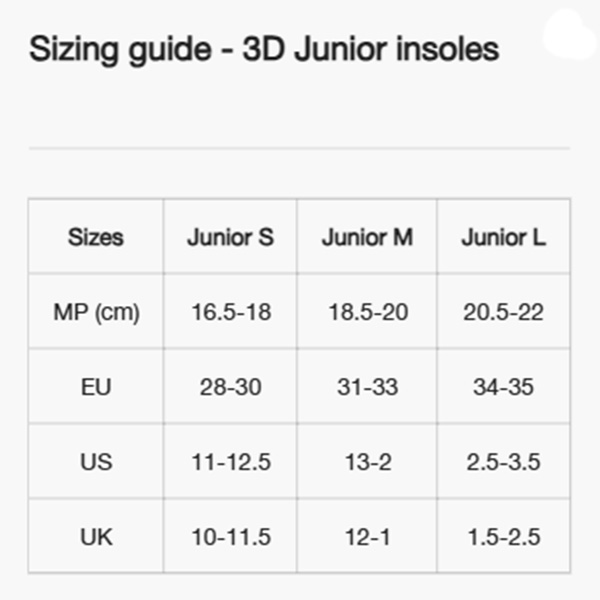600x600 pixels.
Task: Select the Junior S column header
Action: pyautogui.click(x=230, y=238)
